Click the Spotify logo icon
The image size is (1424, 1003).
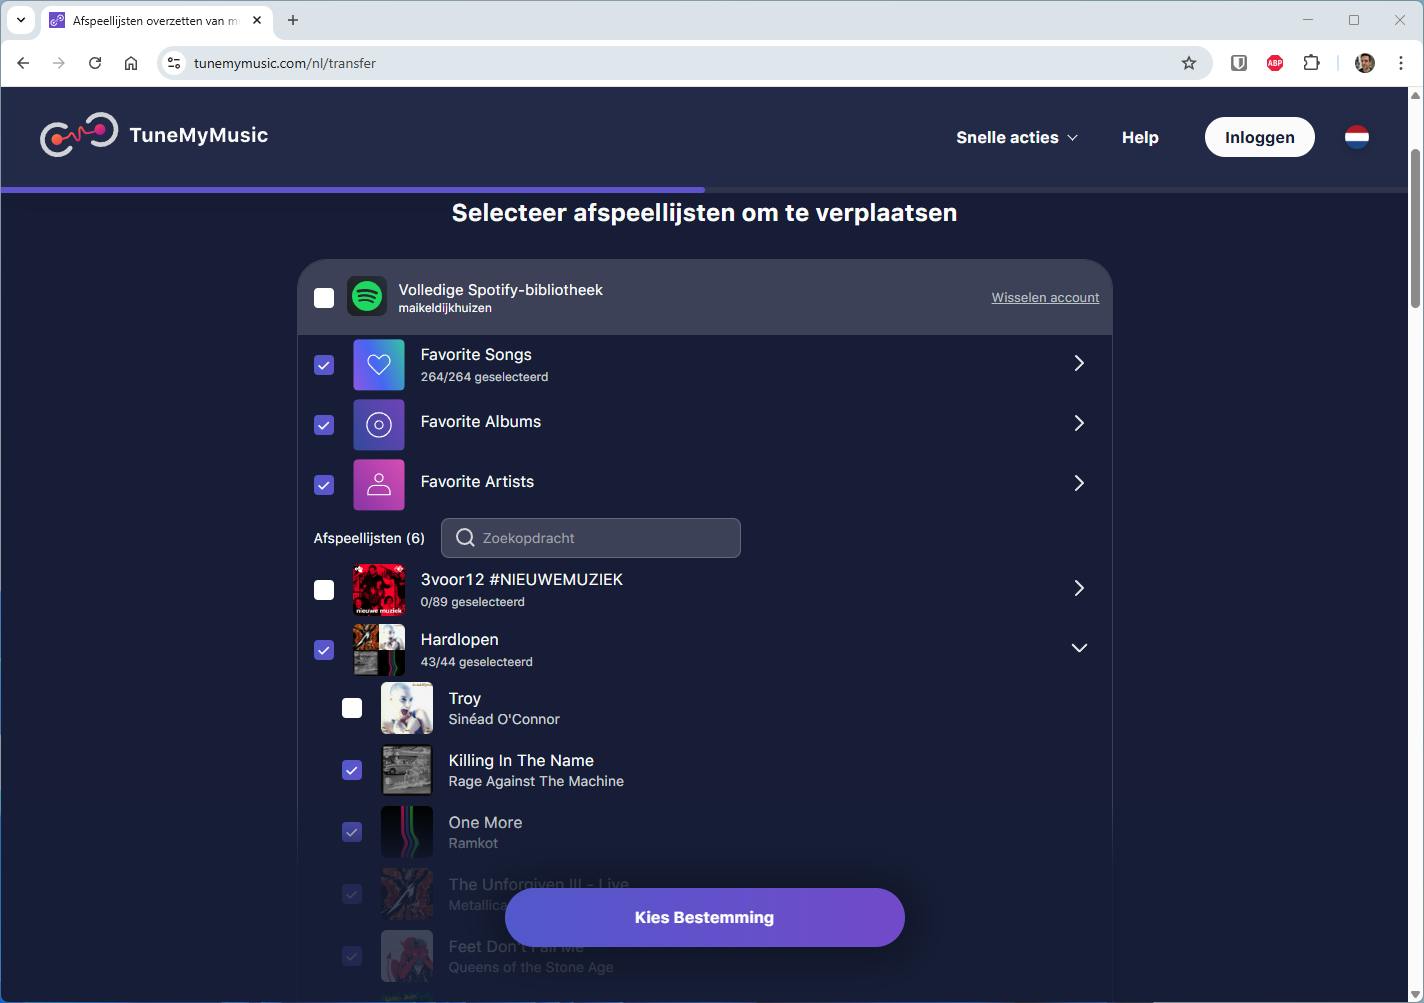[367, 297]
